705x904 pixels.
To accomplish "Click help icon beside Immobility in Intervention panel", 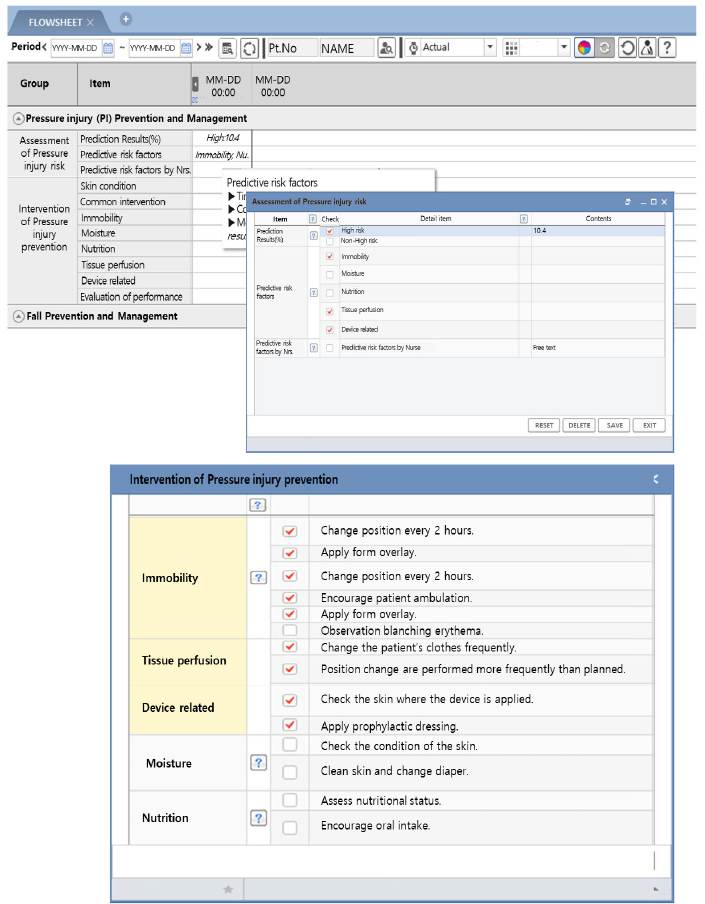I will pyautogui.click(x=258, y=577).
